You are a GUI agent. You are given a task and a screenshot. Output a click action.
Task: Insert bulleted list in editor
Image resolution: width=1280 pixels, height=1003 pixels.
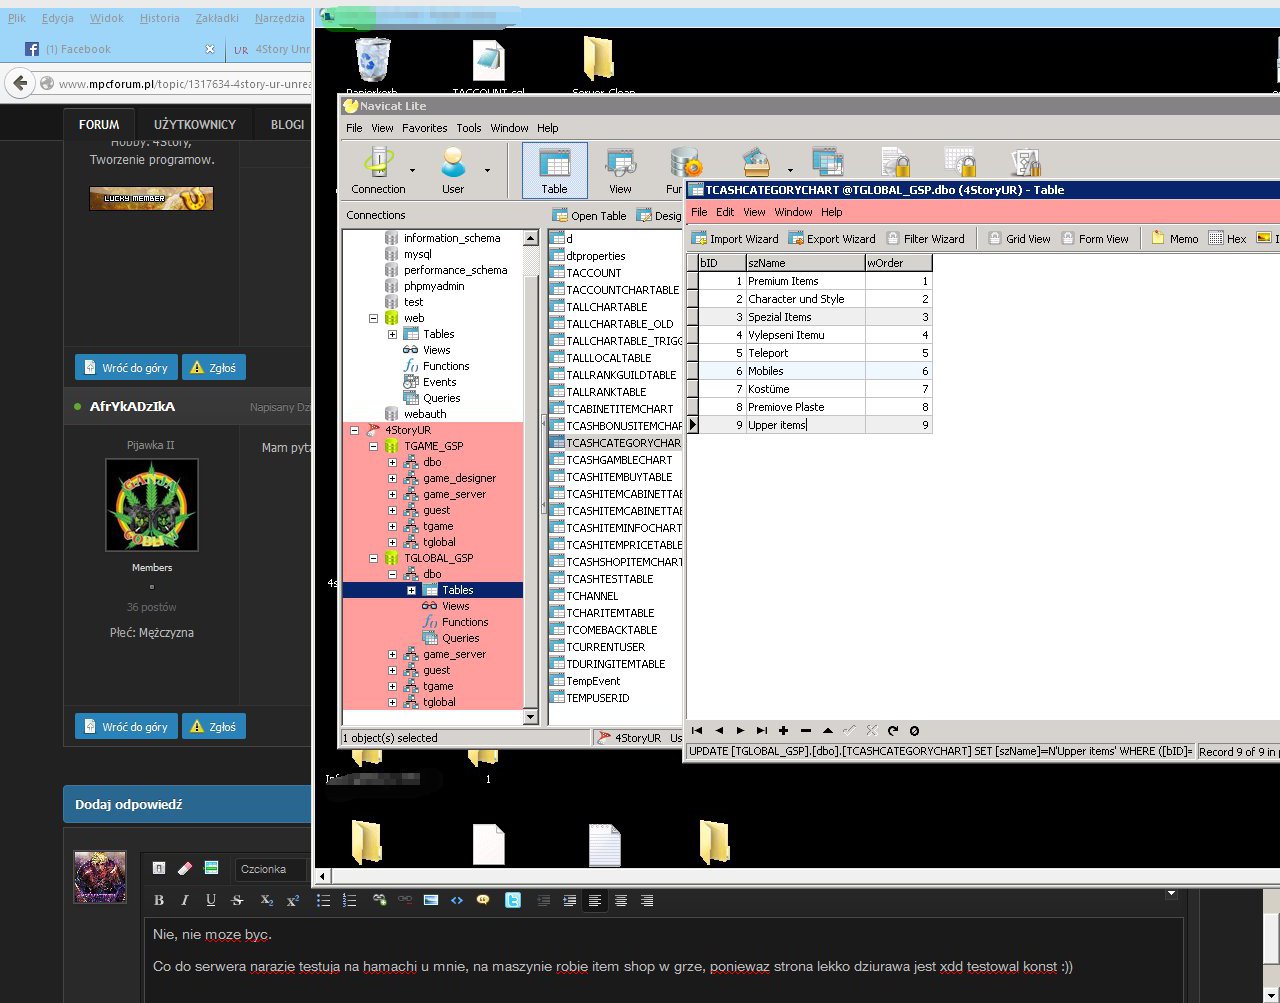click(323, 901)
